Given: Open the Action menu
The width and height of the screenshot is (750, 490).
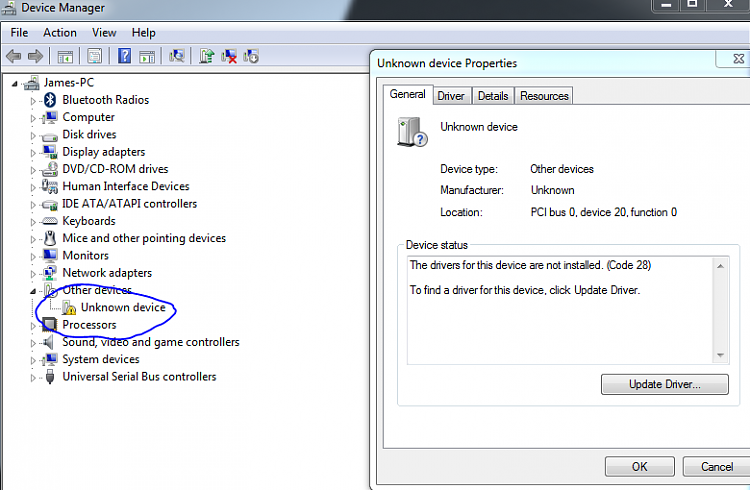Looking at the screenshot, I should 60,33.
